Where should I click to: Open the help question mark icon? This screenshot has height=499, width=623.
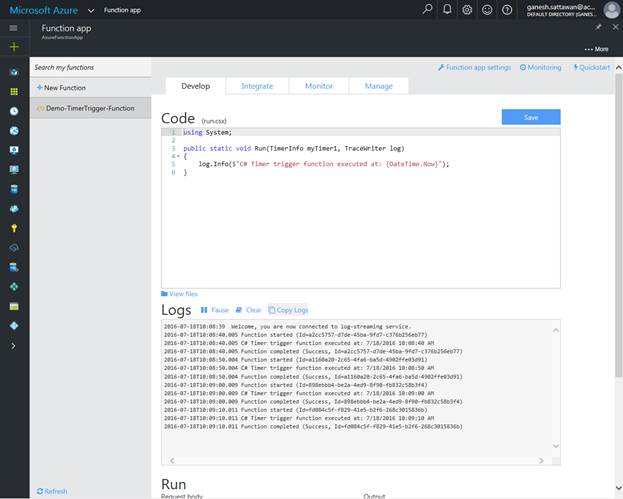[507, 10]
